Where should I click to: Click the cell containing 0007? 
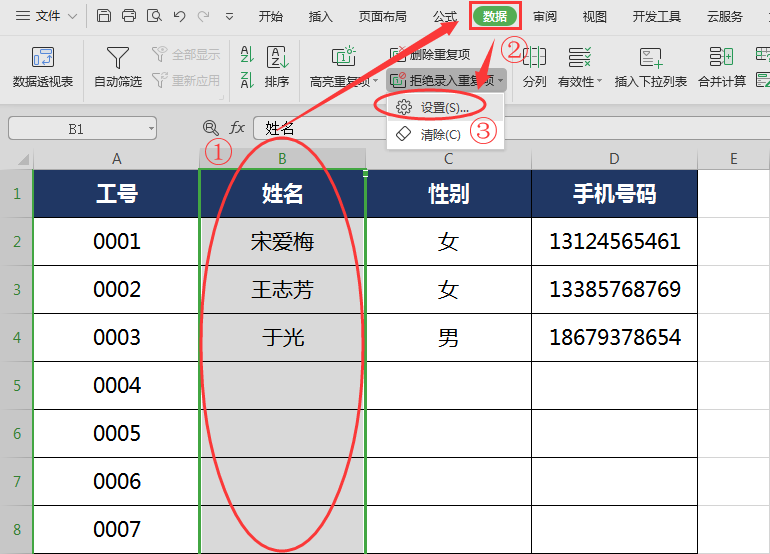pyautogui.click(x=116, y=529)
